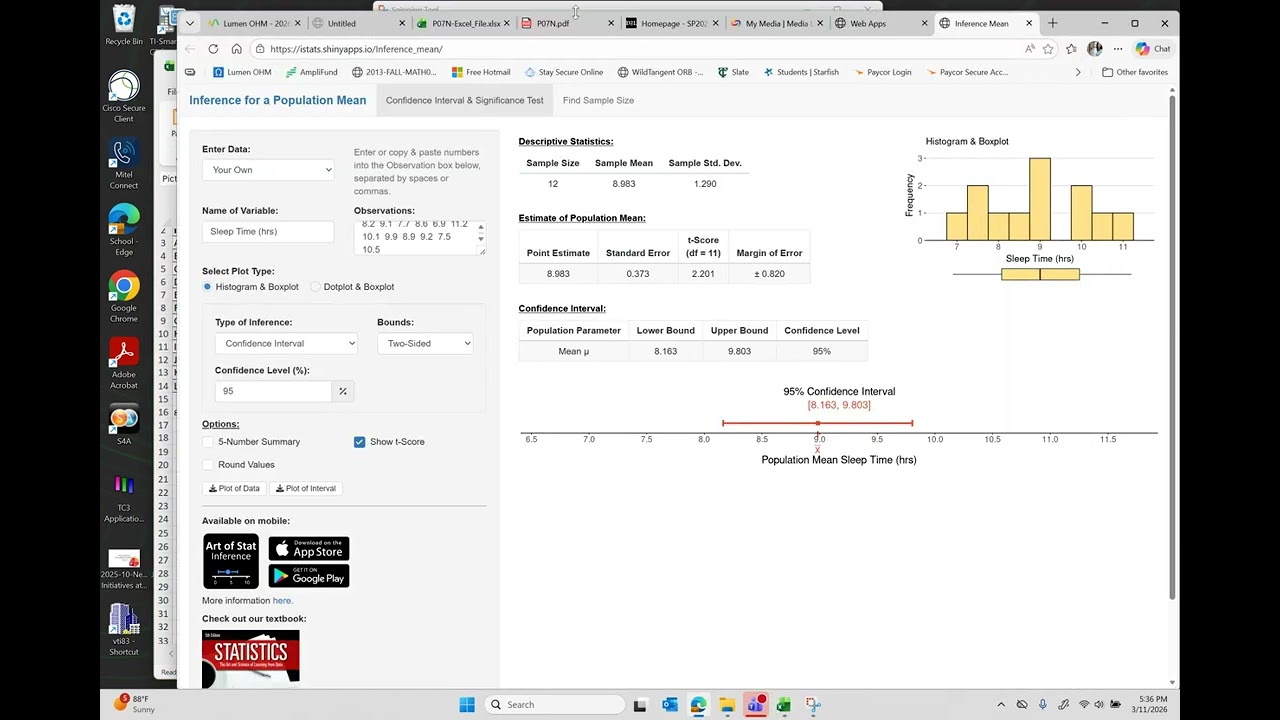Viewport: 1280px width, 720px height.
Task: Switch to the P07N-Excel_File.xlsx browser tab
Action: tap(464, 23)
